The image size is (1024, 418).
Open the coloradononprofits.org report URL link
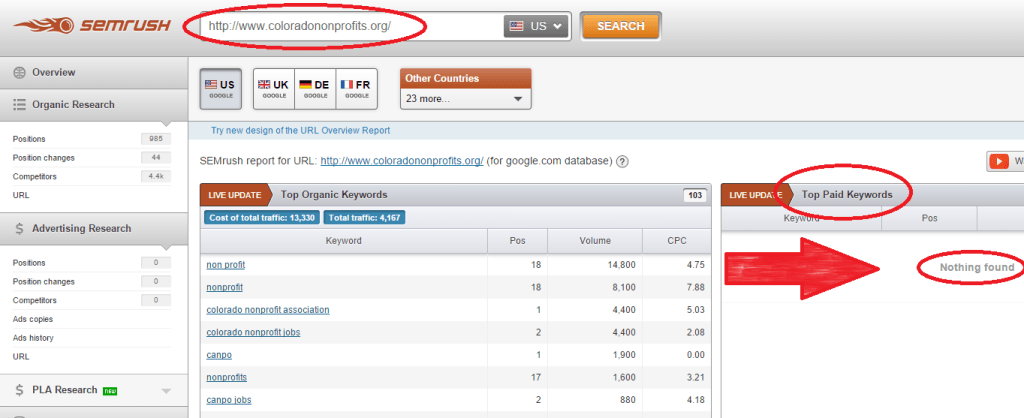point(402,161)
